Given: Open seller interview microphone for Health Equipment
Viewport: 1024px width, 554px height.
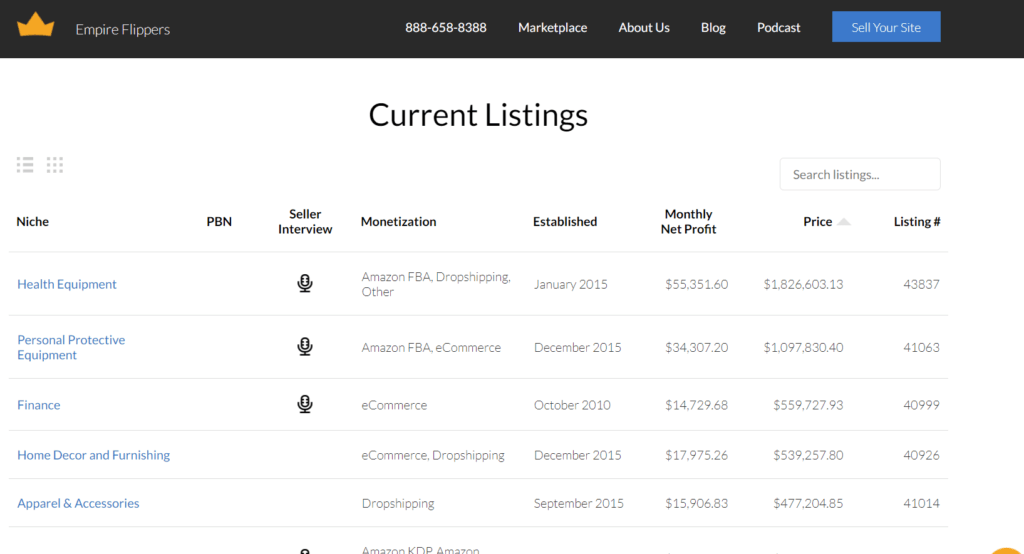Looking at the screenshot, I should point(304,283).
